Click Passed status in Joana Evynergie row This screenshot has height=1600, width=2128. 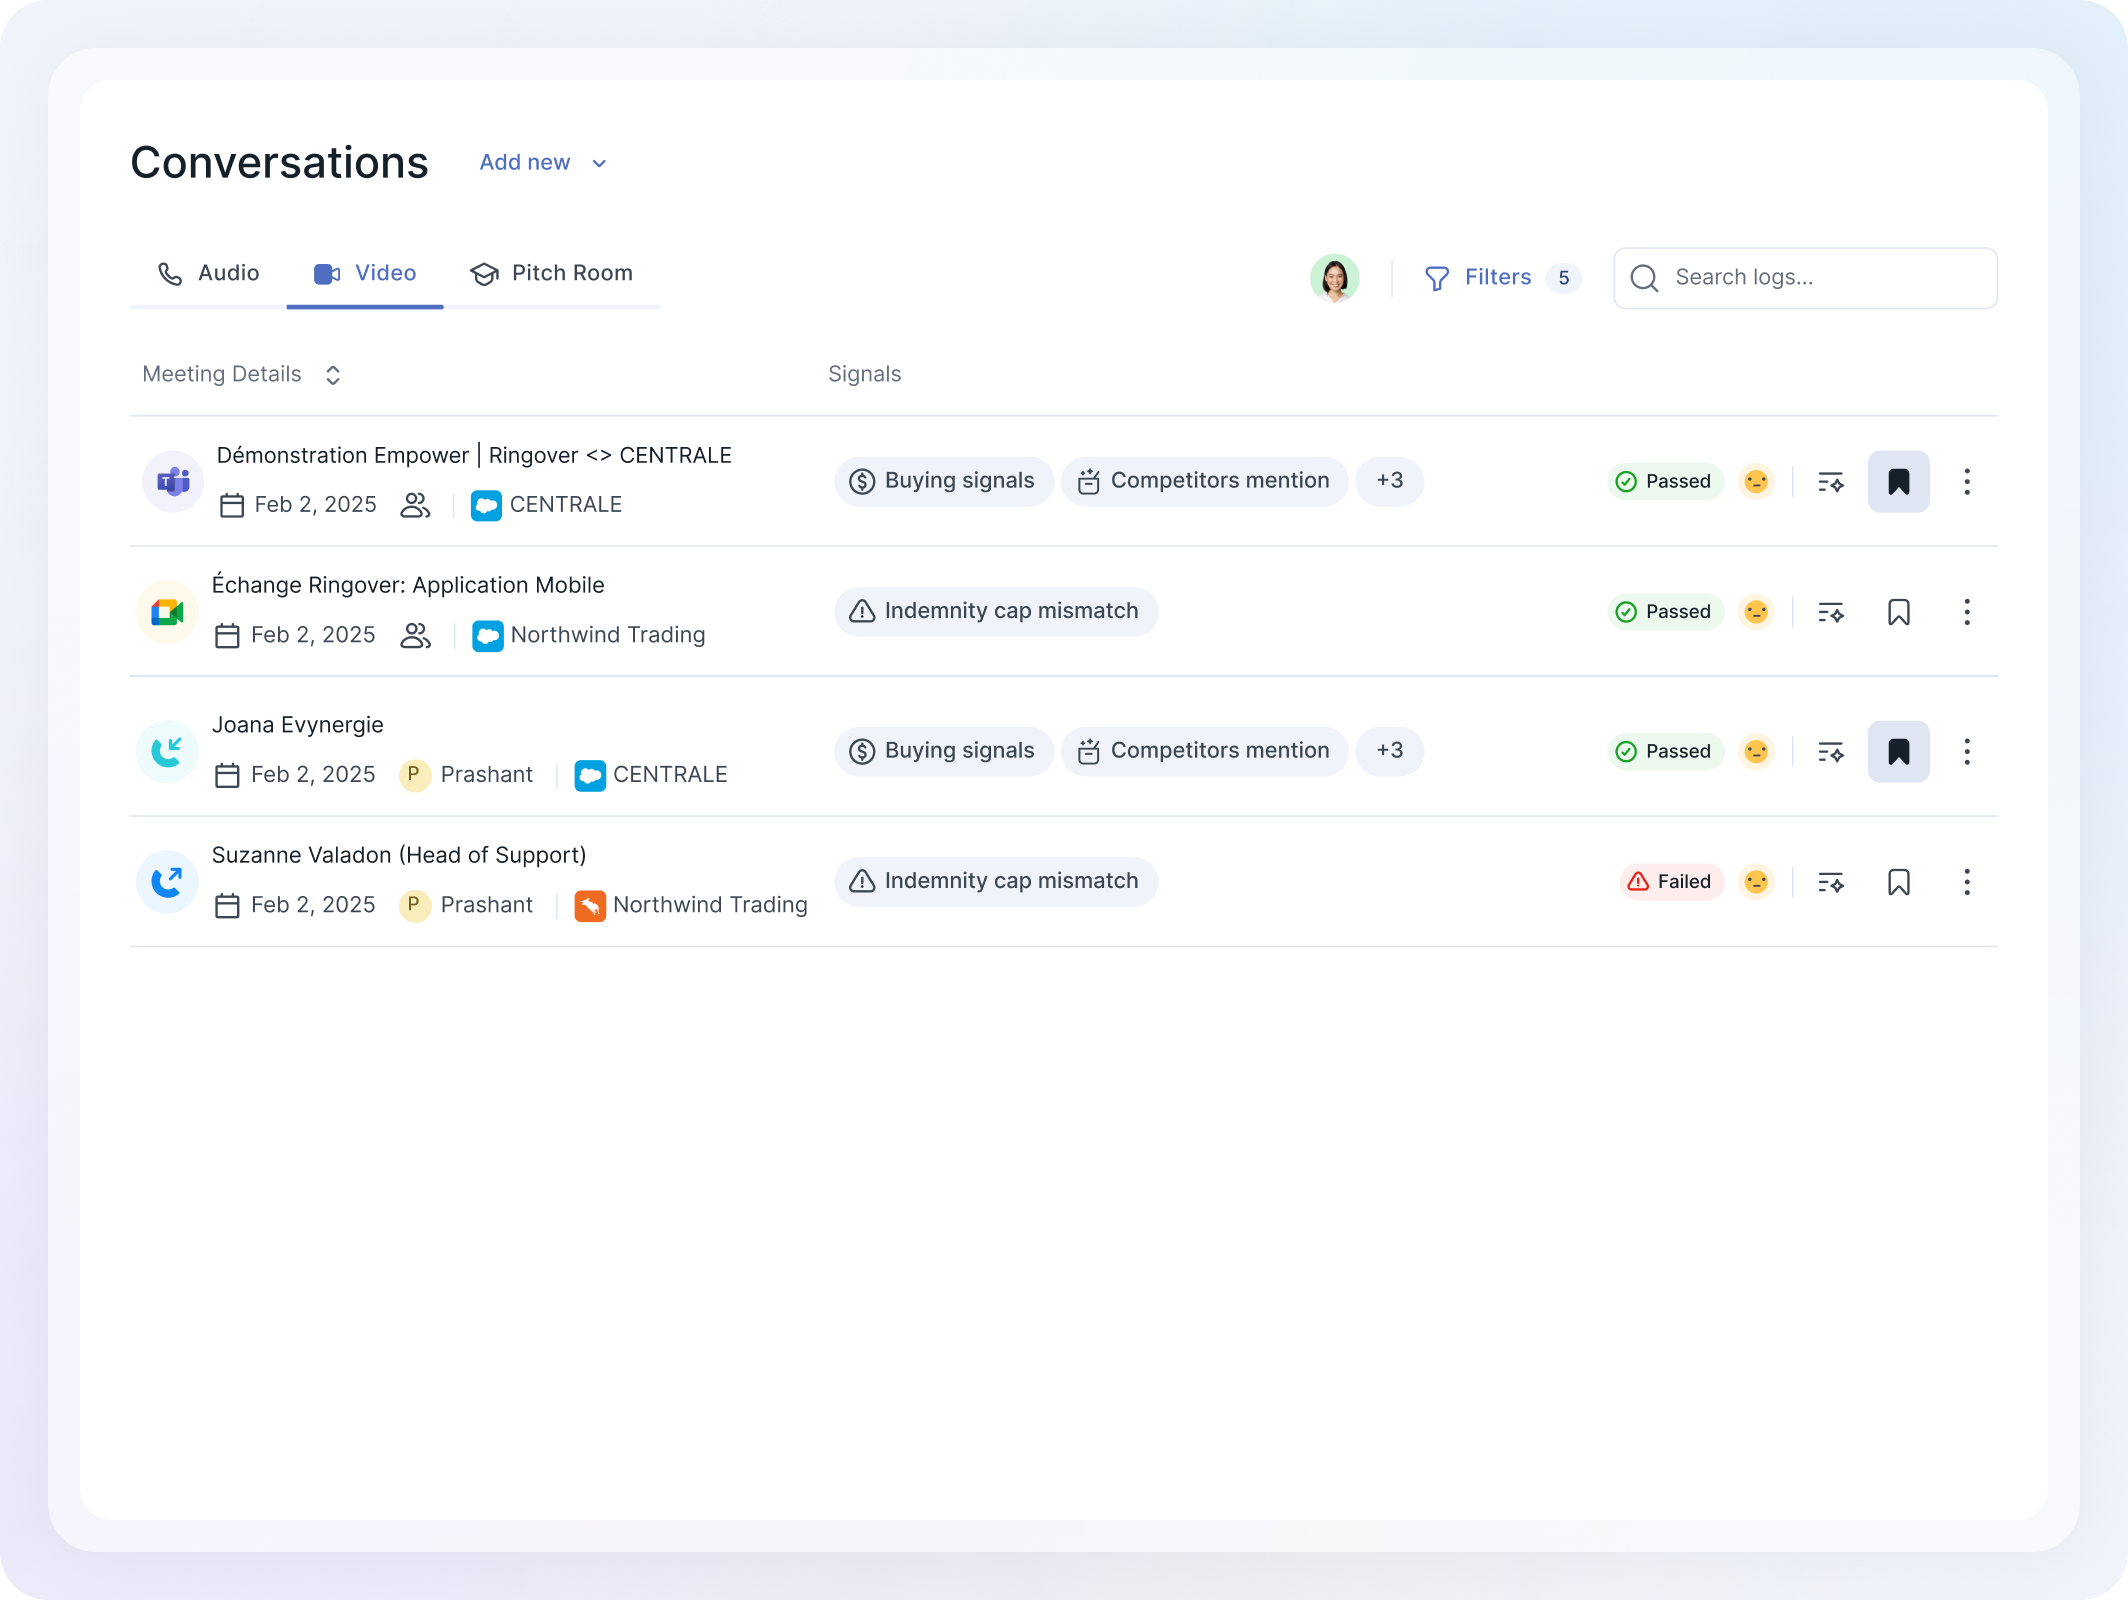(1665, 751)
